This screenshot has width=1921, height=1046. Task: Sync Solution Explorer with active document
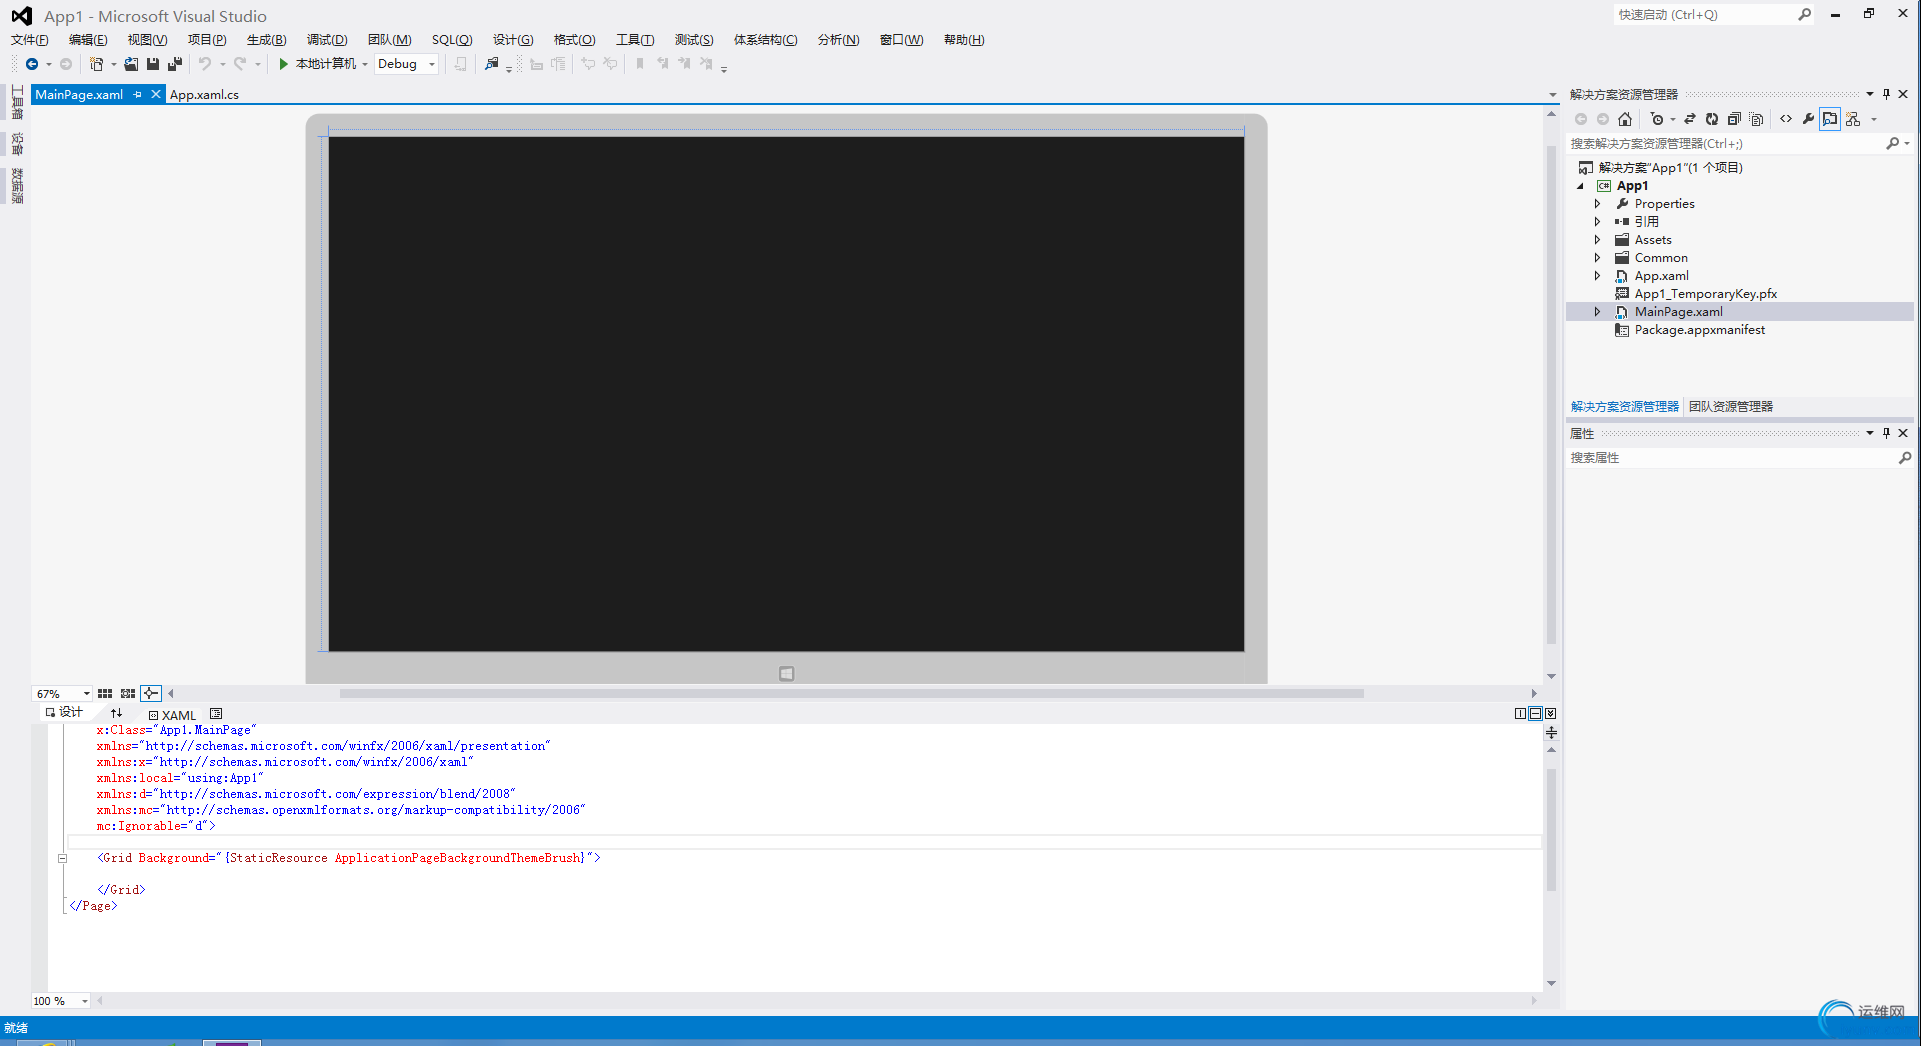coord(1690,119)
